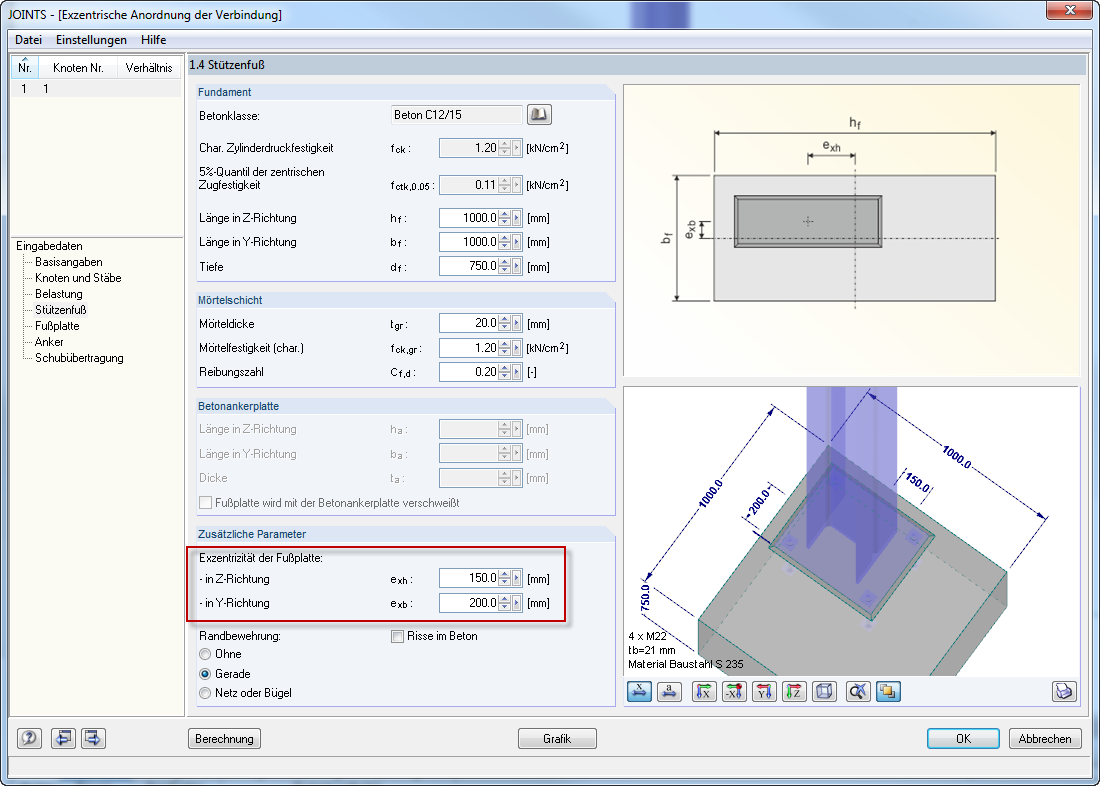Click arrow button beside Reibungszahl field
This screenshot has height=786, width=1100.
(517, 372)
